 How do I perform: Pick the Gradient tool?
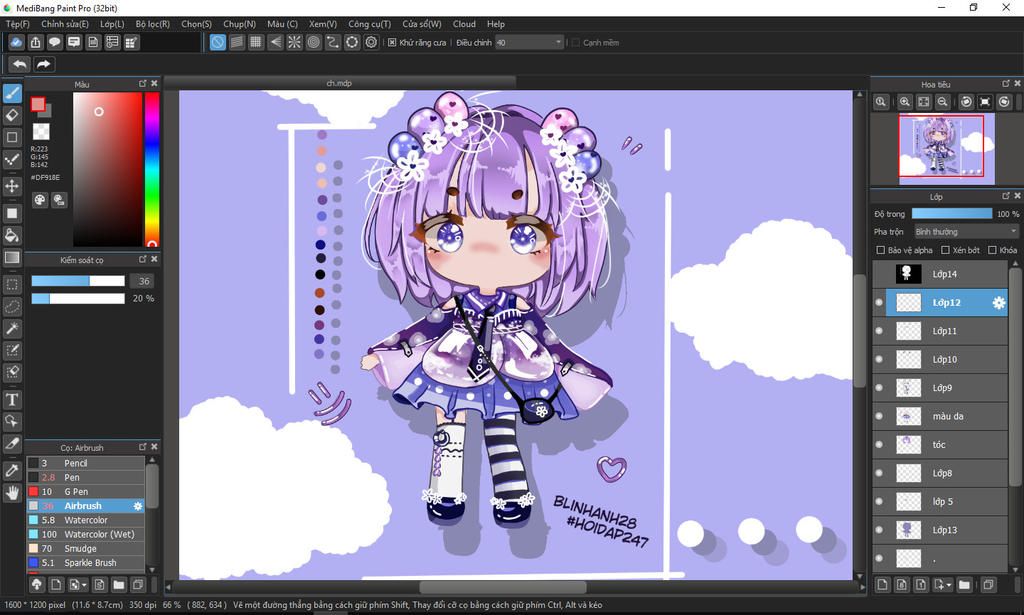click(x=12, y=257)
